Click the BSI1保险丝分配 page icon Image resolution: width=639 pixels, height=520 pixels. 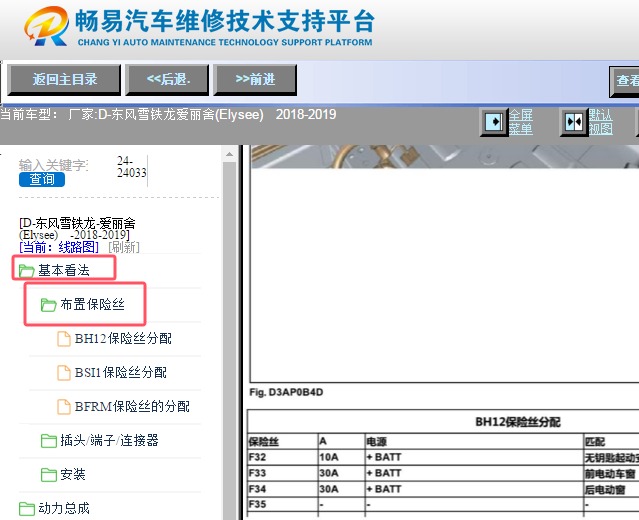tap(63, 372)
